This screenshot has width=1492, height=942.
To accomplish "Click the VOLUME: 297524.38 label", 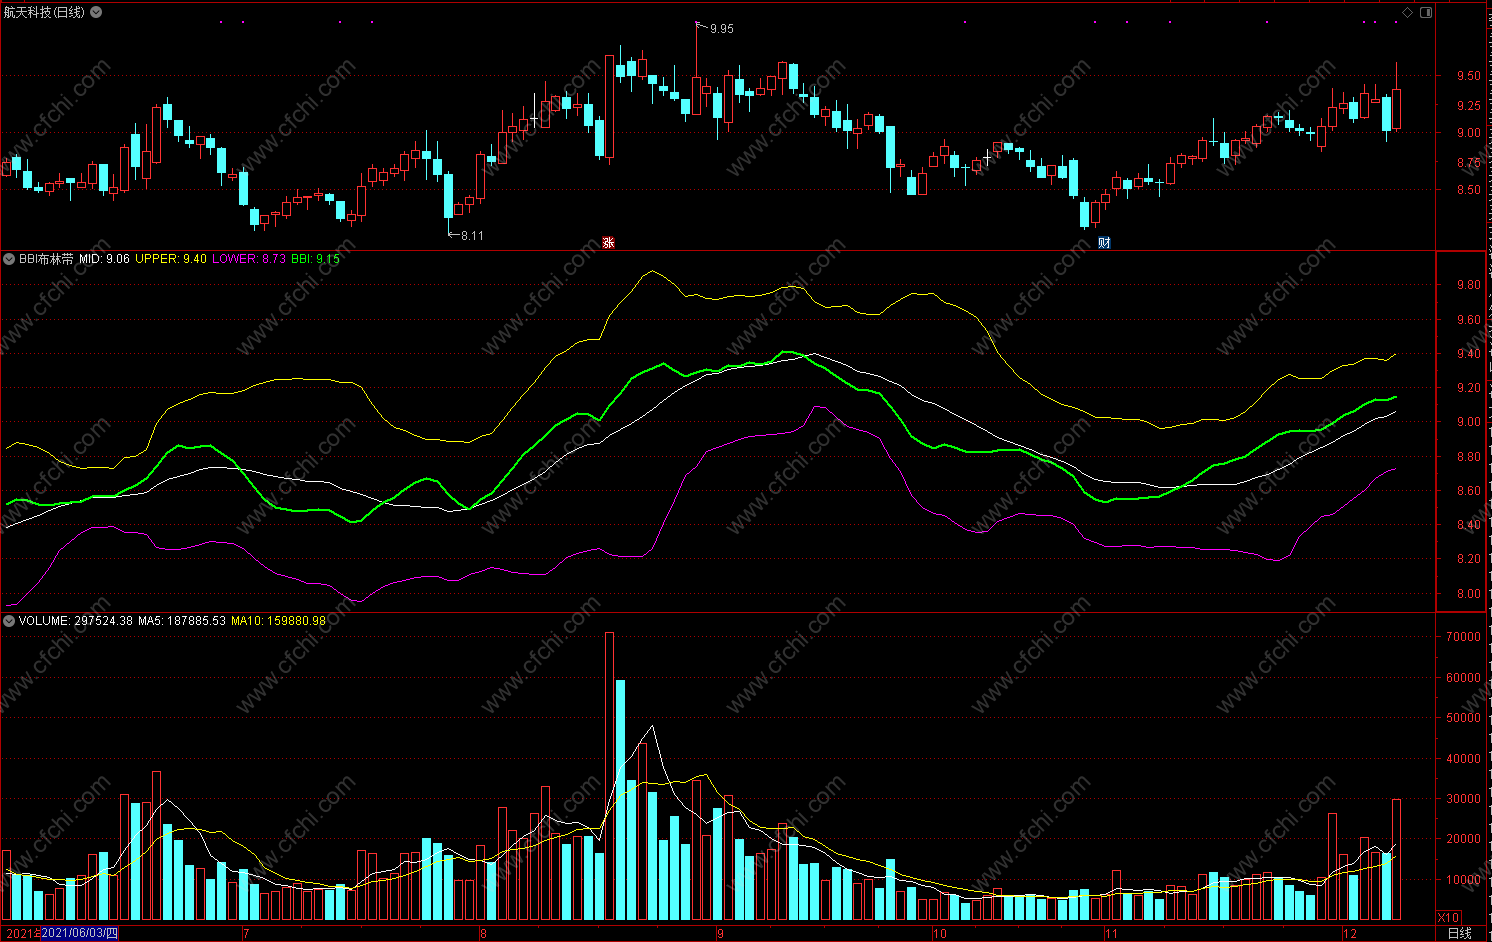I will [x=76, y=620].
